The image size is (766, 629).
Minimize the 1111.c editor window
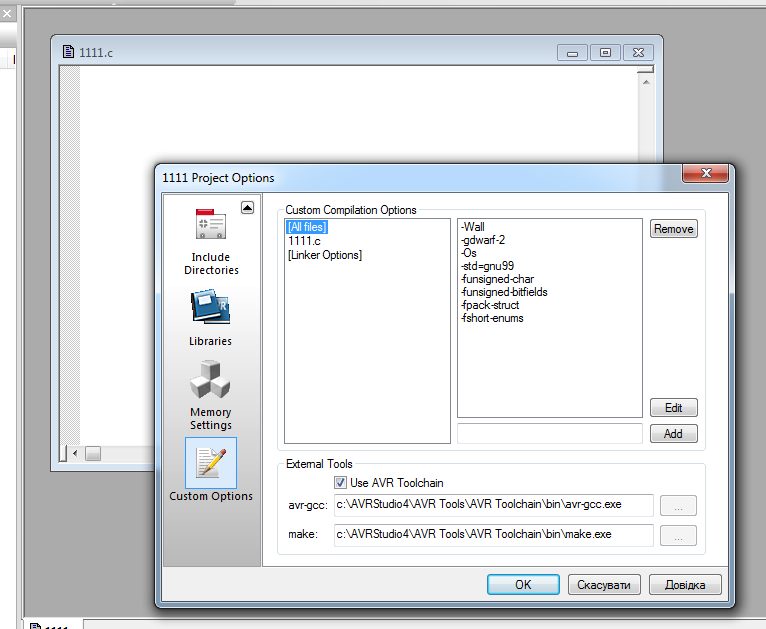click(x=573, y=53)
